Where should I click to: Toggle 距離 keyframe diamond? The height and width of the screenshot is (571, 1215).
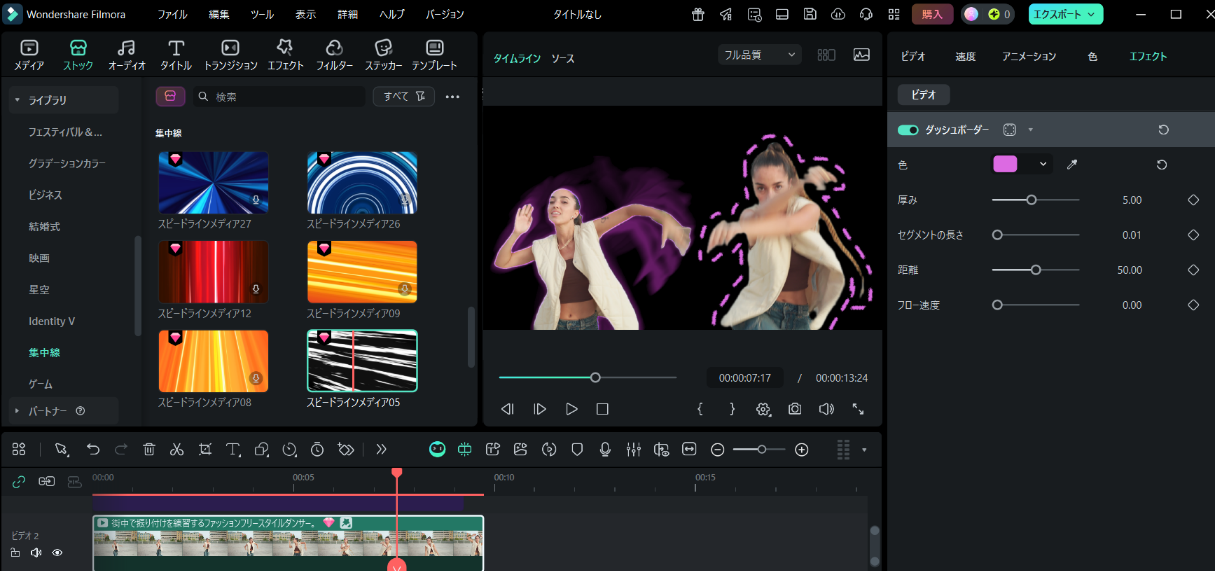pos(1193,270)
